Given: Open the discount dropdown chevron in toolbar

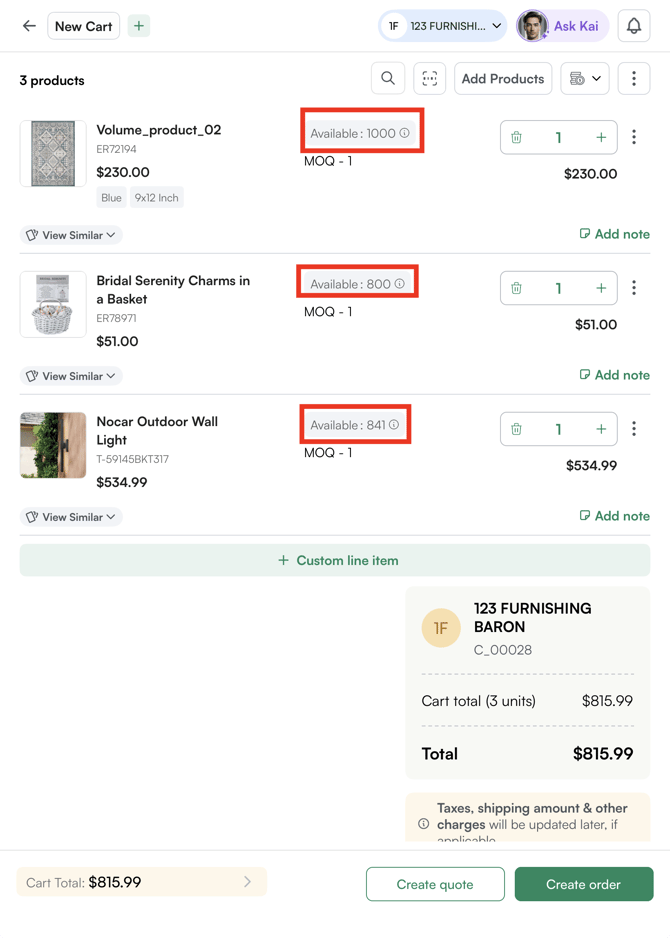Looking at the screenshot, I should [597, 78].
